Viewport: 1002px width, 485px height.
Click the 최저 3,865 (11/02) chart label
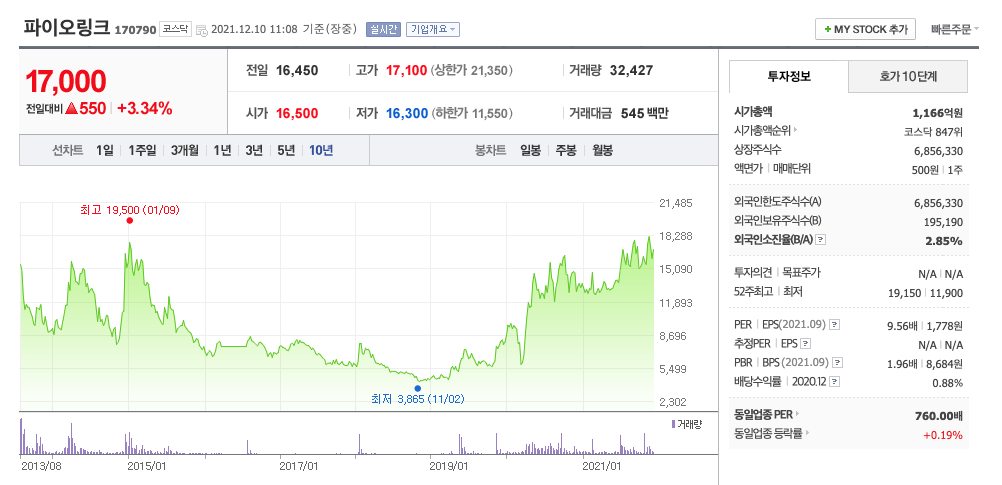point(418,399)
